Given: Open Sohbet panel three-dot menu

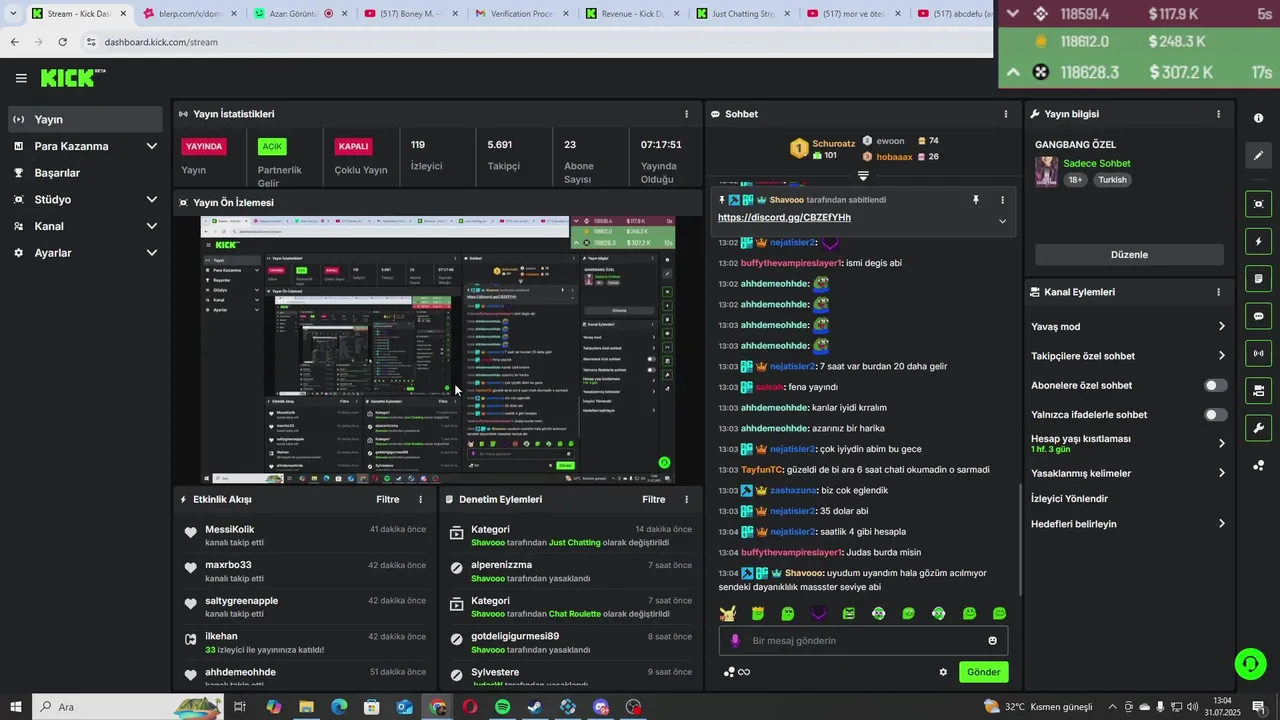Looking at the screenshot, I should [1006, 114].
